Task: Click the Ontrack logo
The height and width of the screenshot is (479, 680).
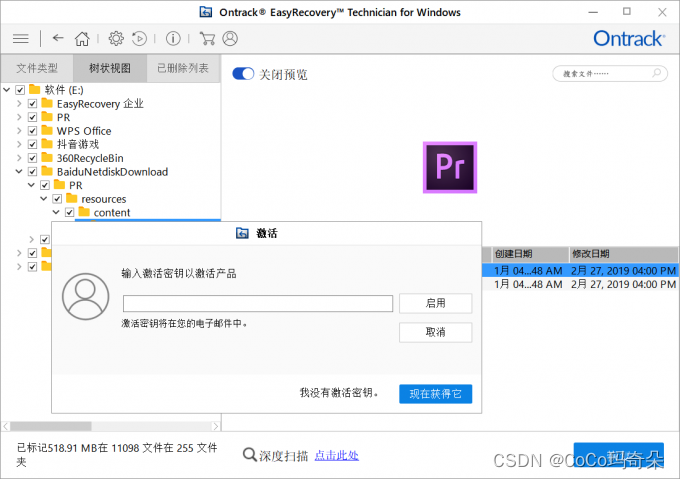Action: point(629,39)
